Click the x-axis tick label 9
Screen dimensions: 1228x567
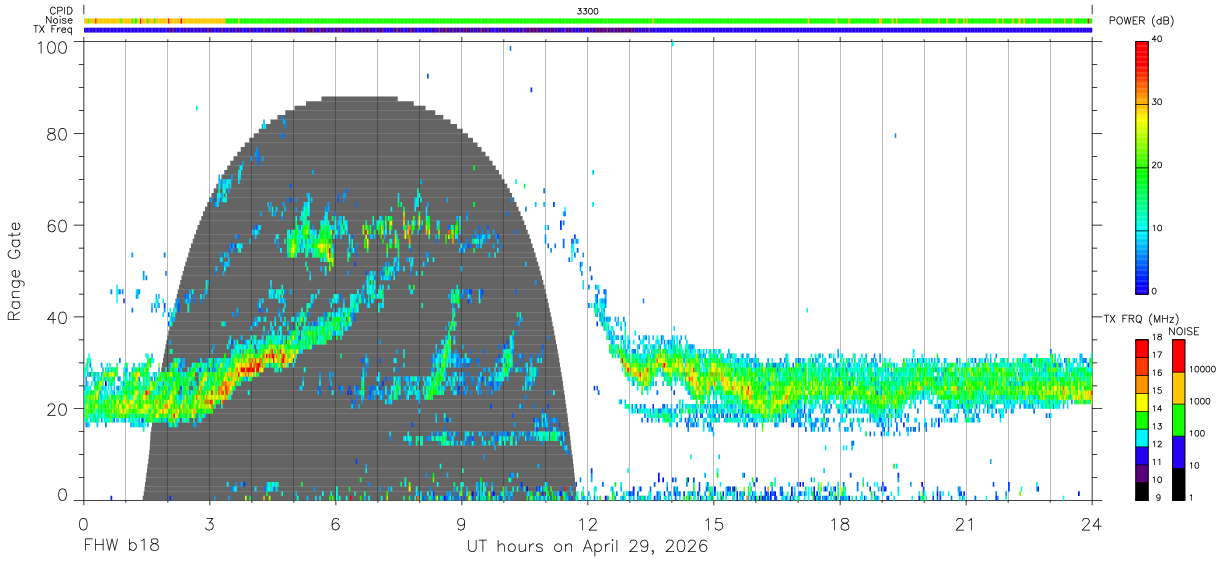(x=461, y=525)
